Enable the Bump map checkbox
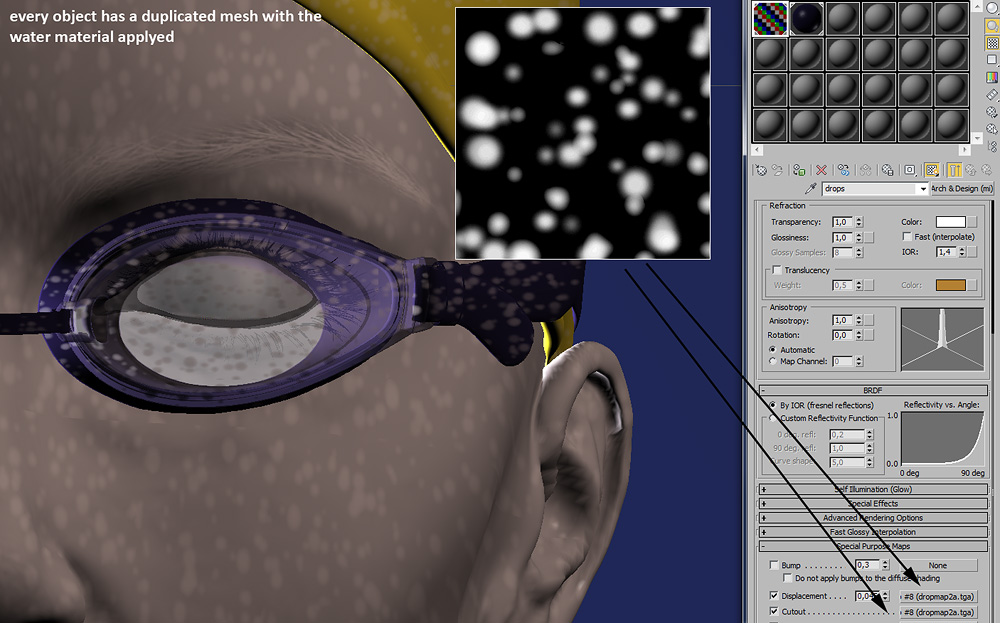Image resolution: width=1000 pixels, height=623 pixels. point(774,565)
